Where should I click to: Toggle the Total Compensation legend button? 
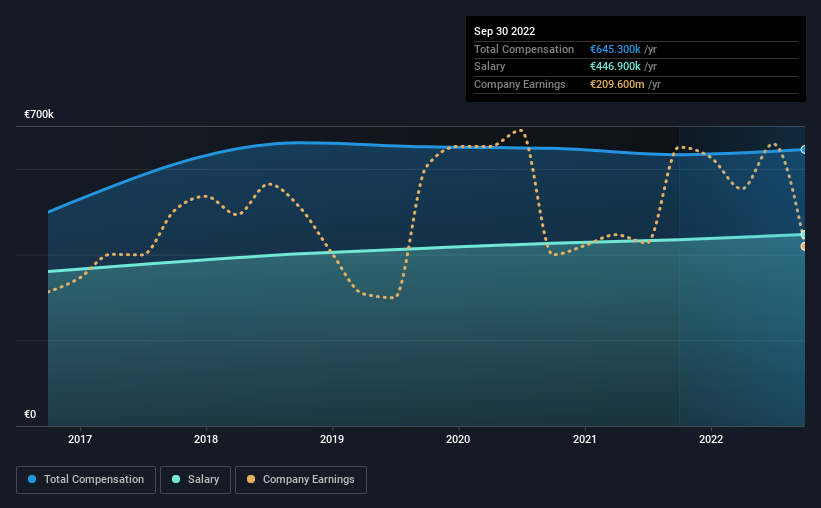[x=86, y=480]
